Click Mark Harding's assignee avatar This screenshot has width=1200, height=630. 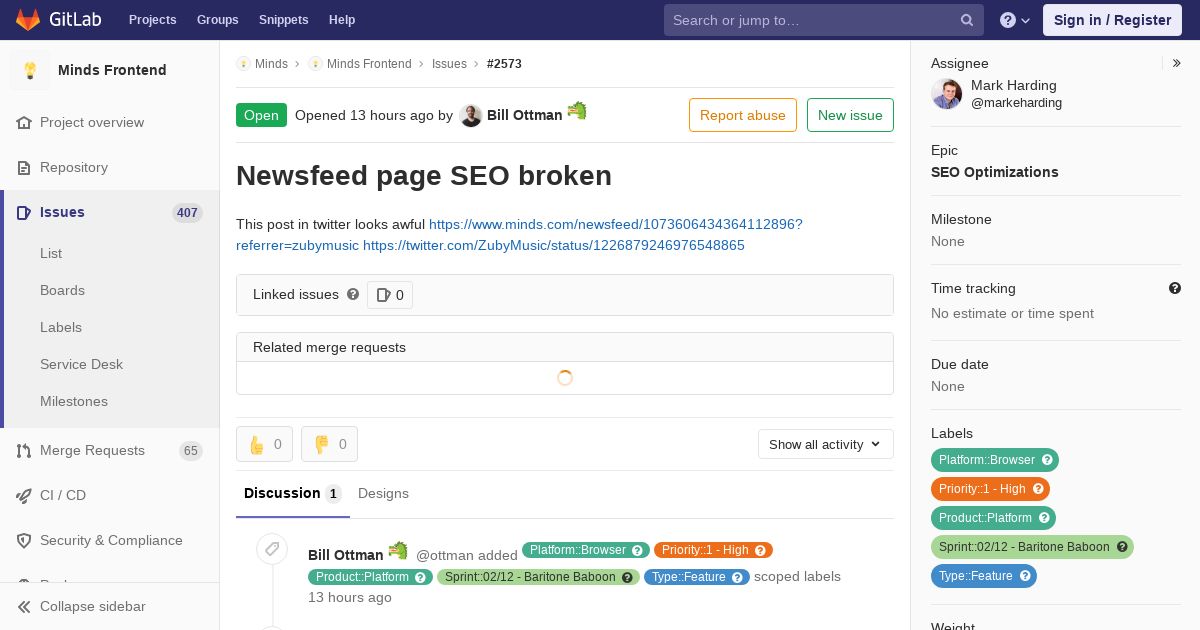click(947, 94)
